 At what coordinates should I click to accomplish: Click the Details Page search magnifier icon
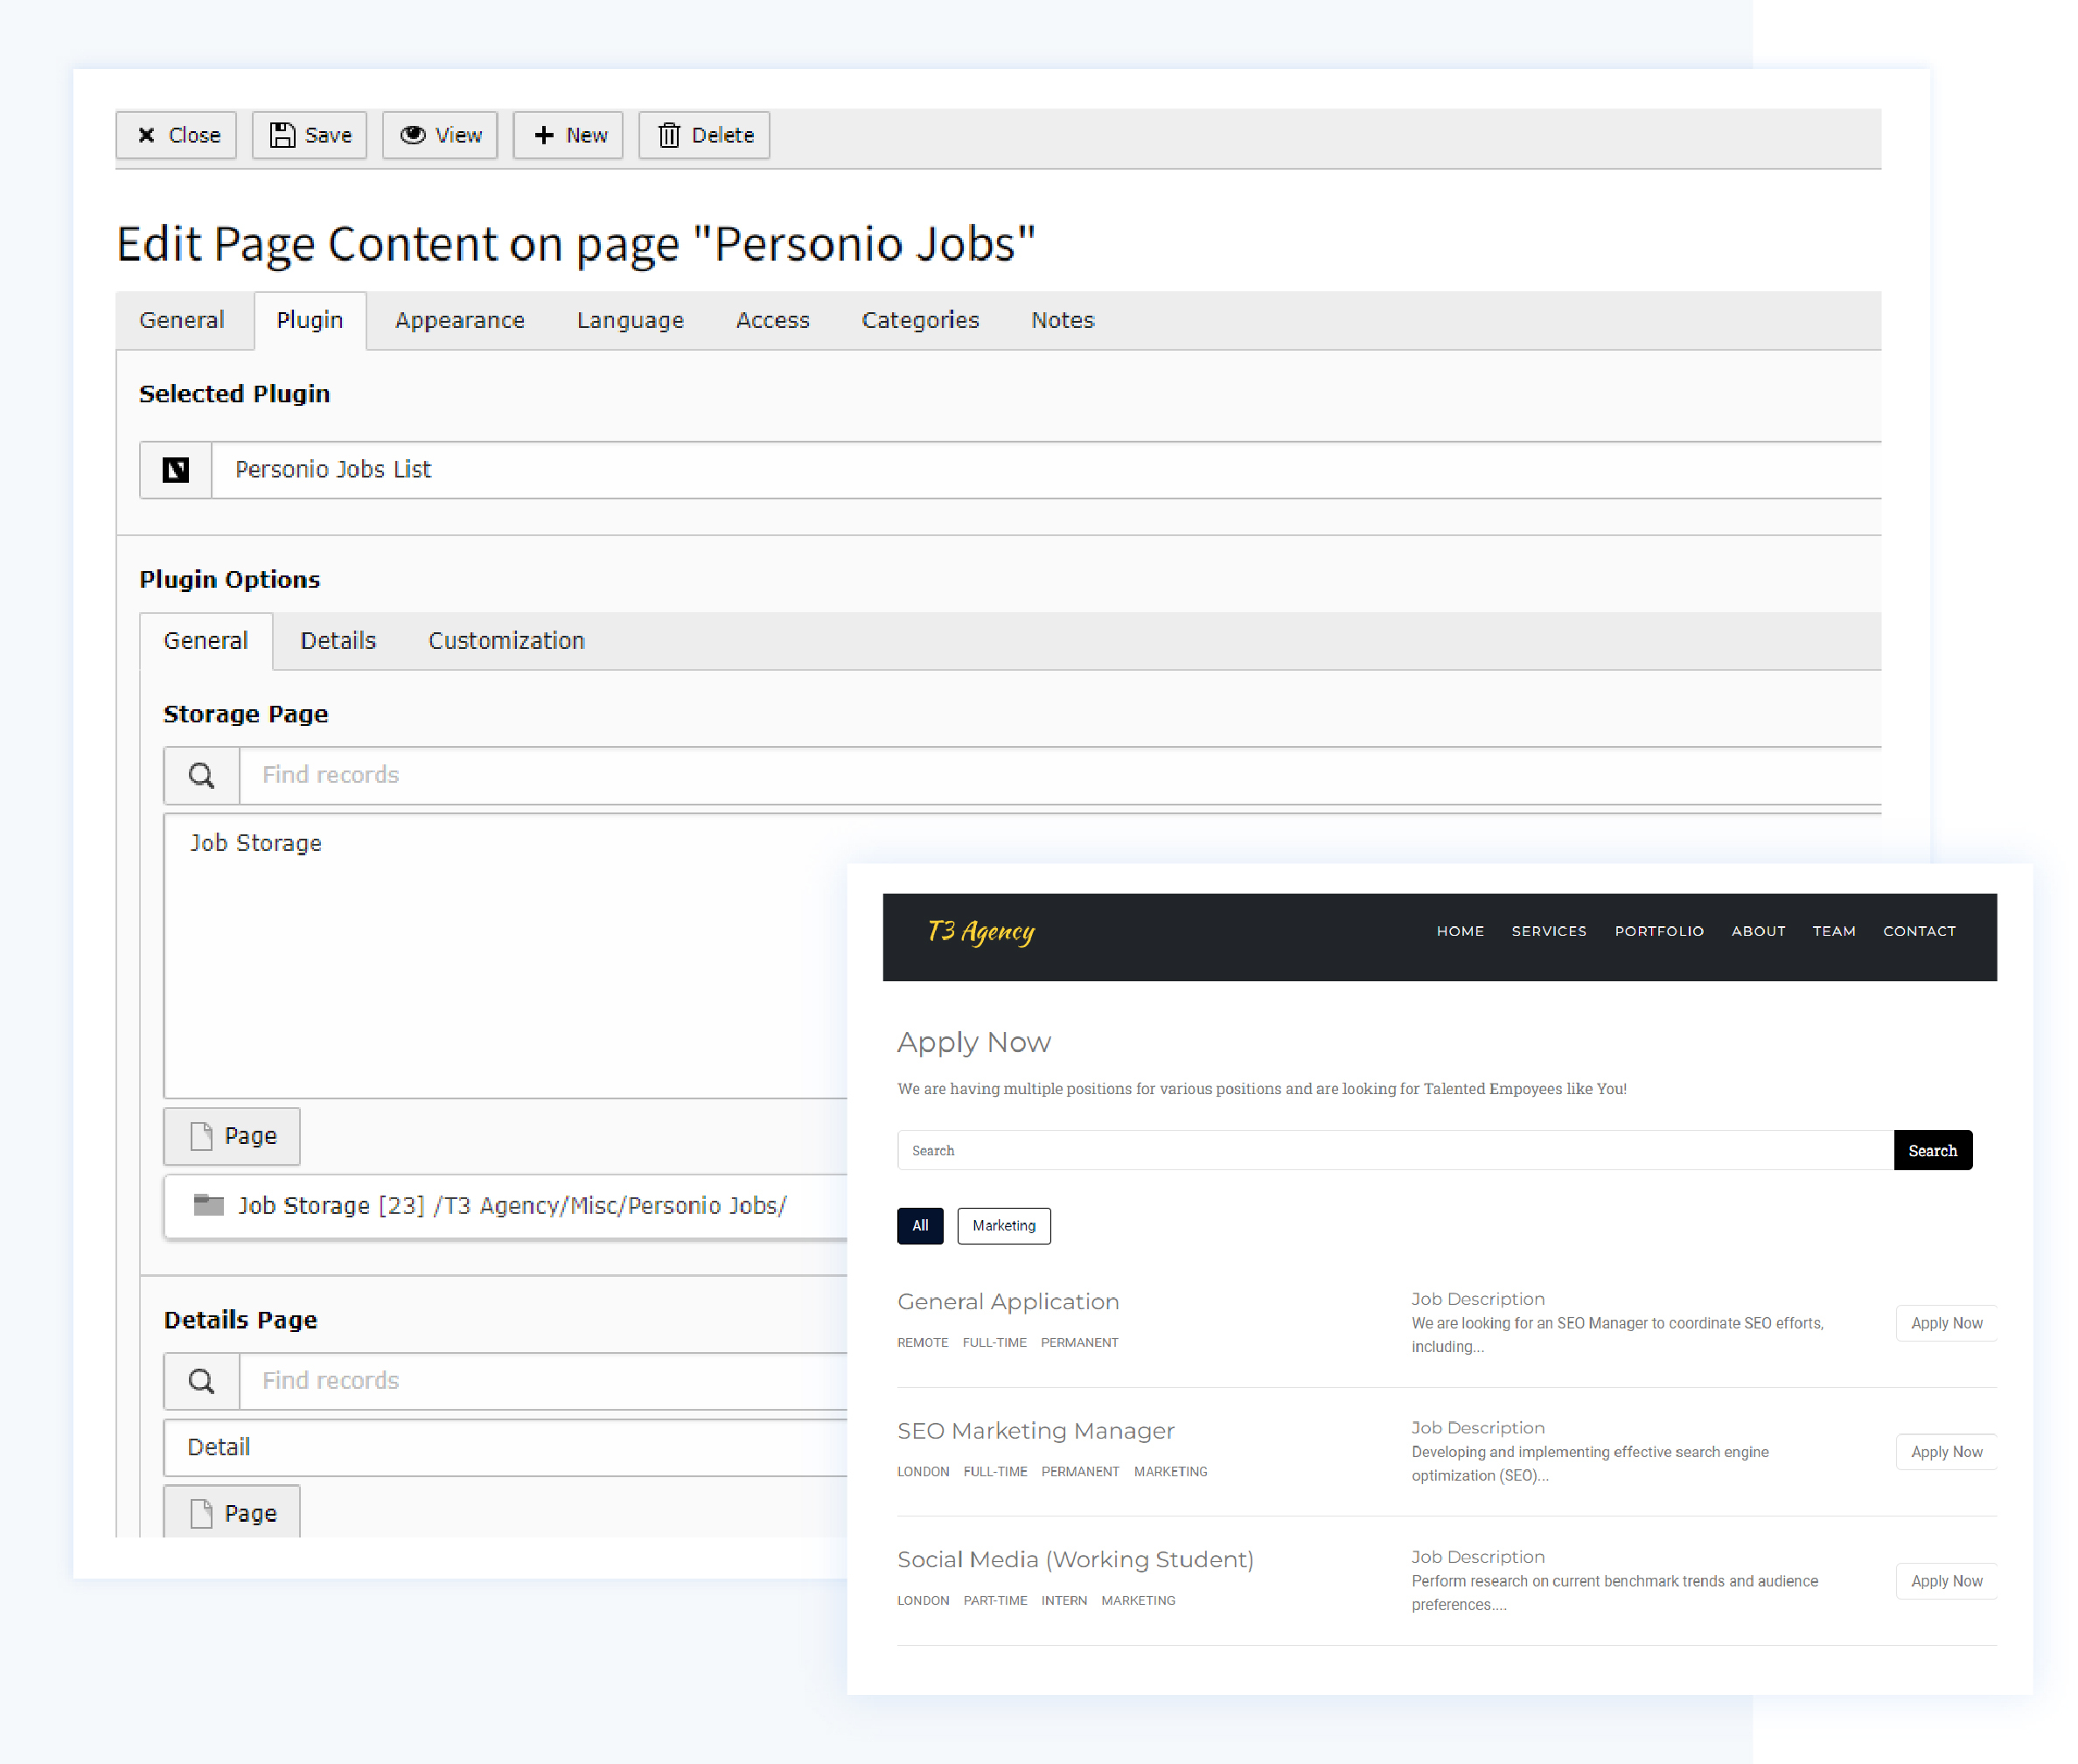(x=201, y=1381)
